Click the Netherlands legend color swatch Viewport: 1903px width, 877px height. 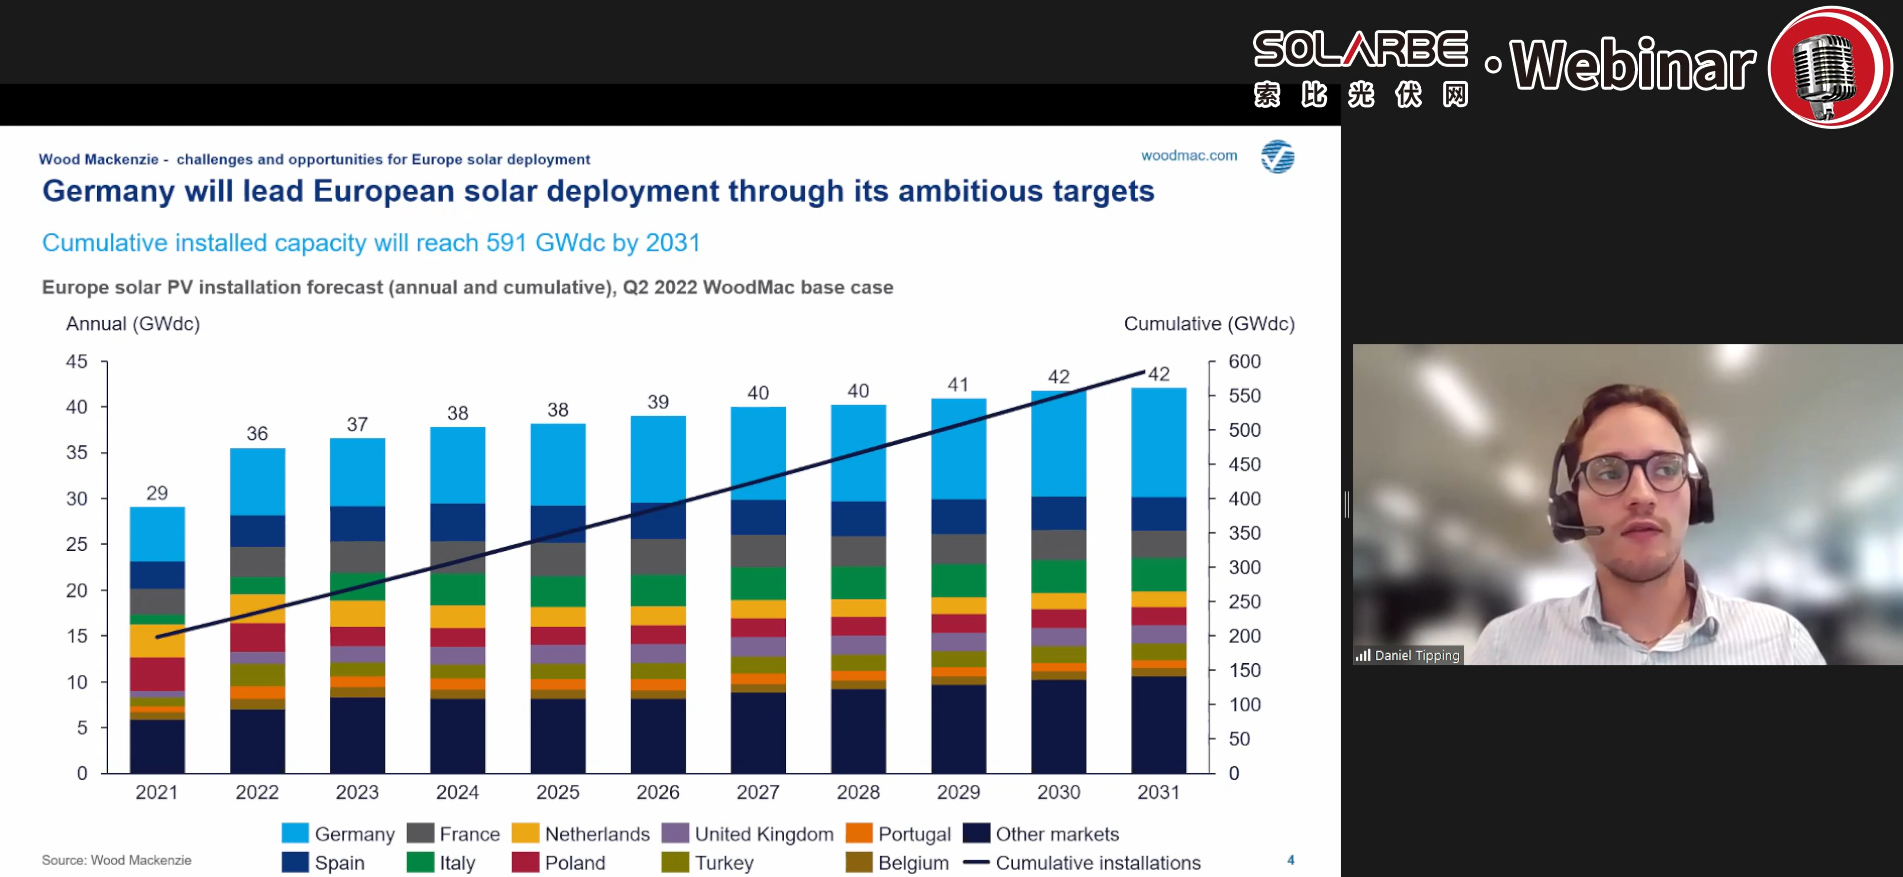click(x=525, y=833)
